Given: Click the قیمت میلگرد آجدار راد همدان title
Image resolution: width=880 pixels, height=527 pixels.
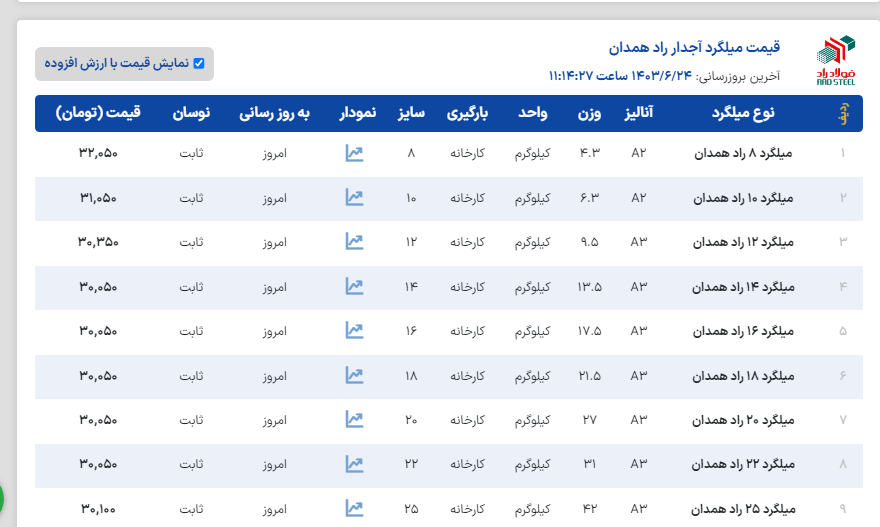Looking at the screenshot, I should coord(694,47).
